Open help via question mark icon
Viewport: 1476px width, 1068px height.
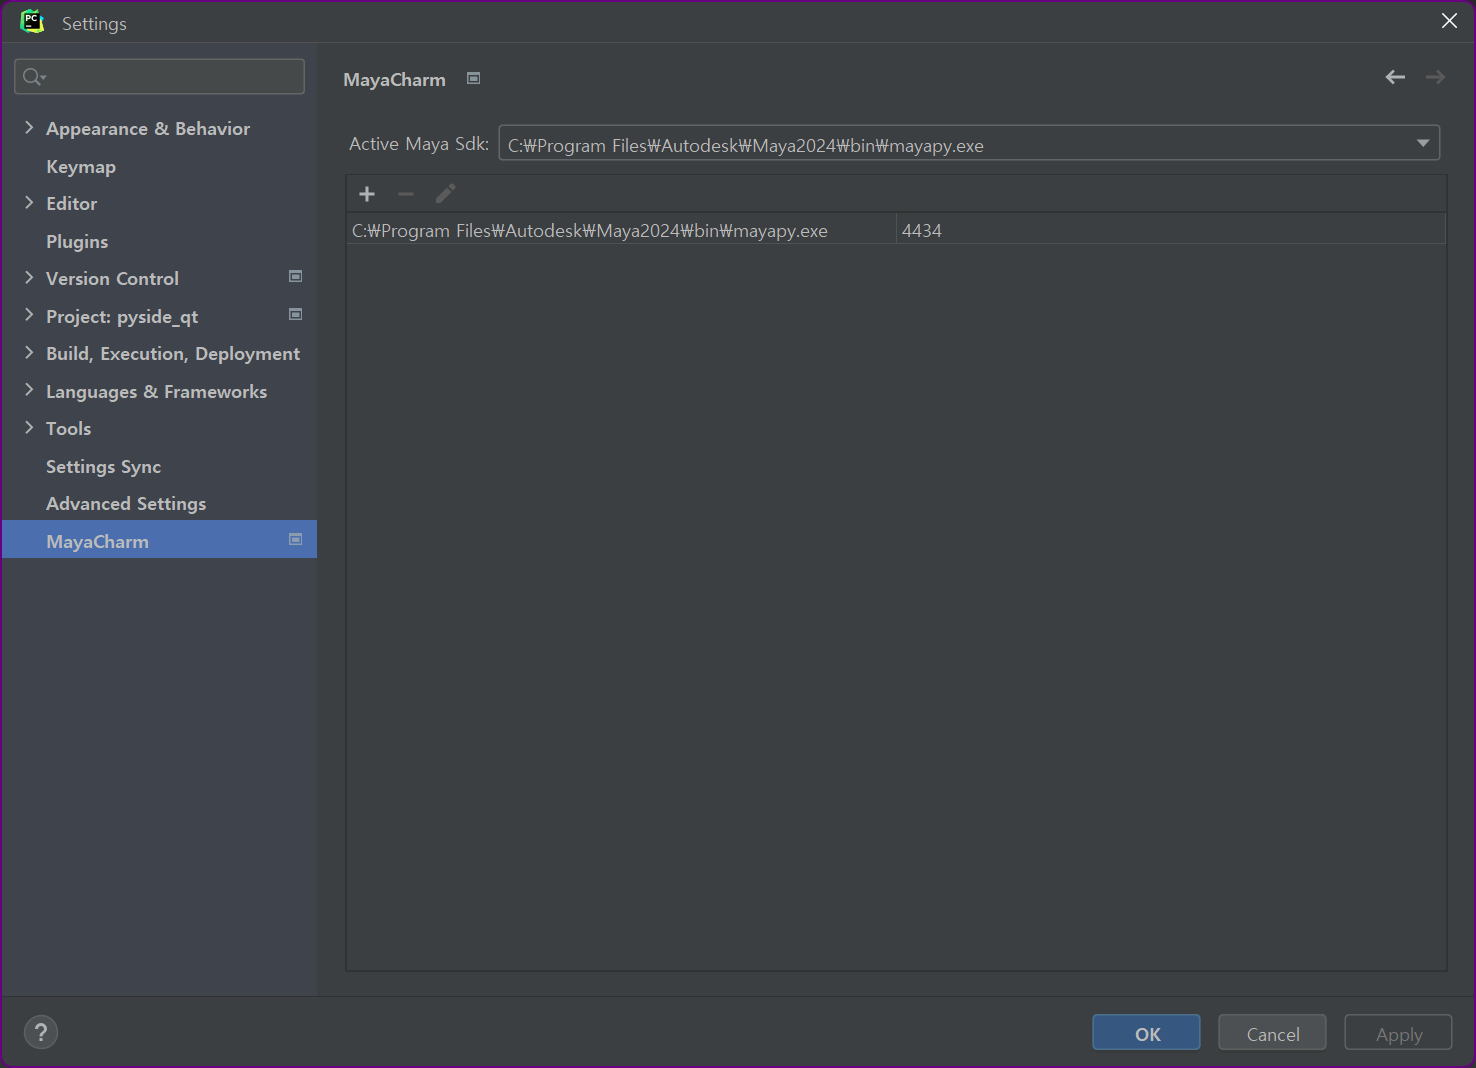click(41, 1032)
